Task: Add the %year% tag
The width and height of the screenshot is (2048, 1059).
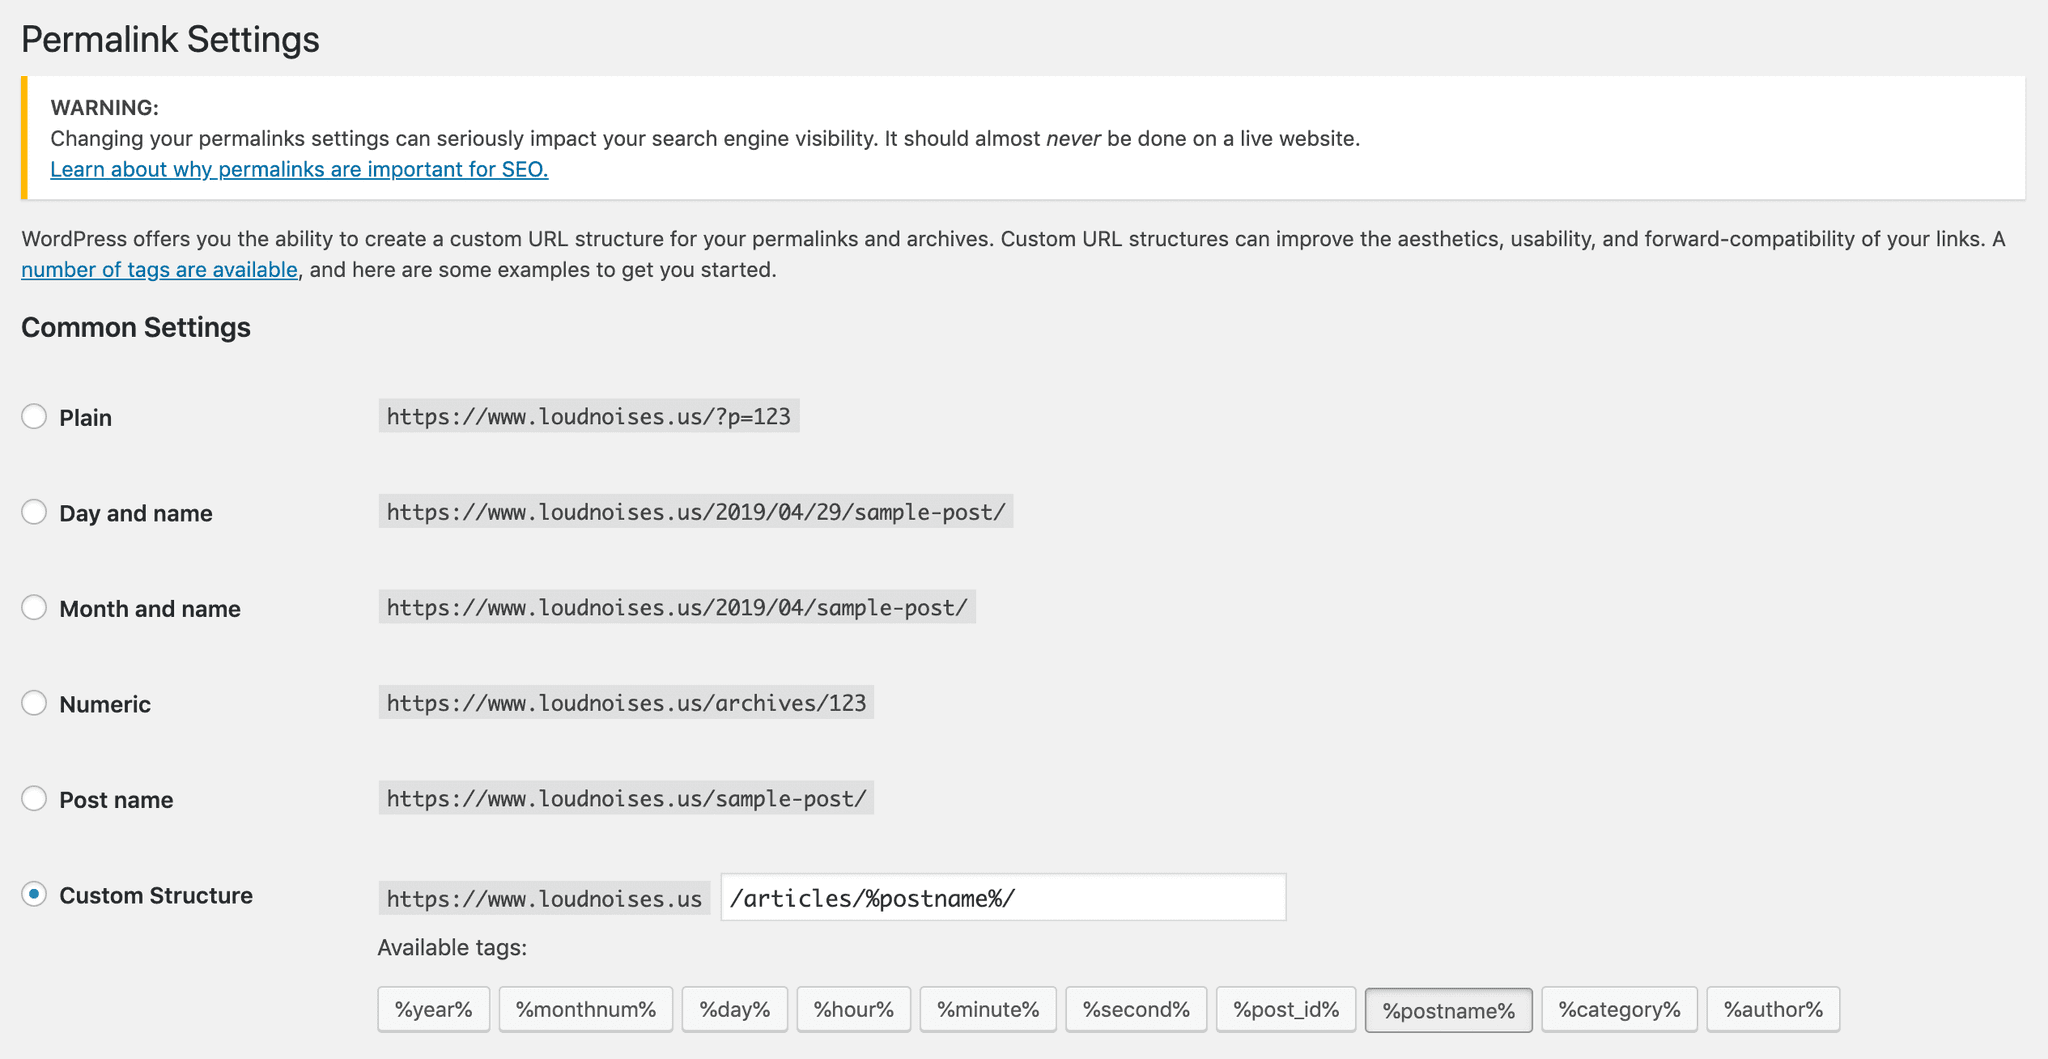Action: [433, 1009]
